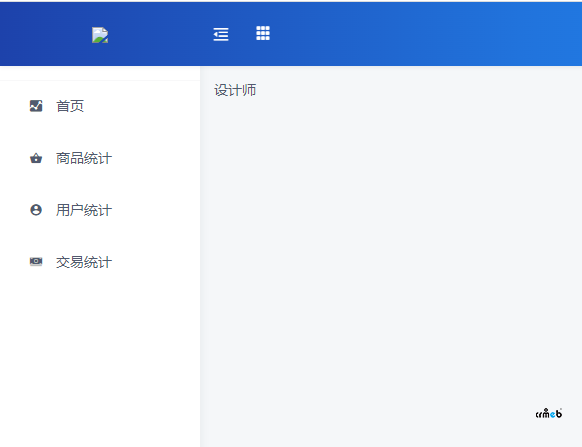Collapse the sidebar with the fold menu icon
The image size is (582, 447).
221,34
